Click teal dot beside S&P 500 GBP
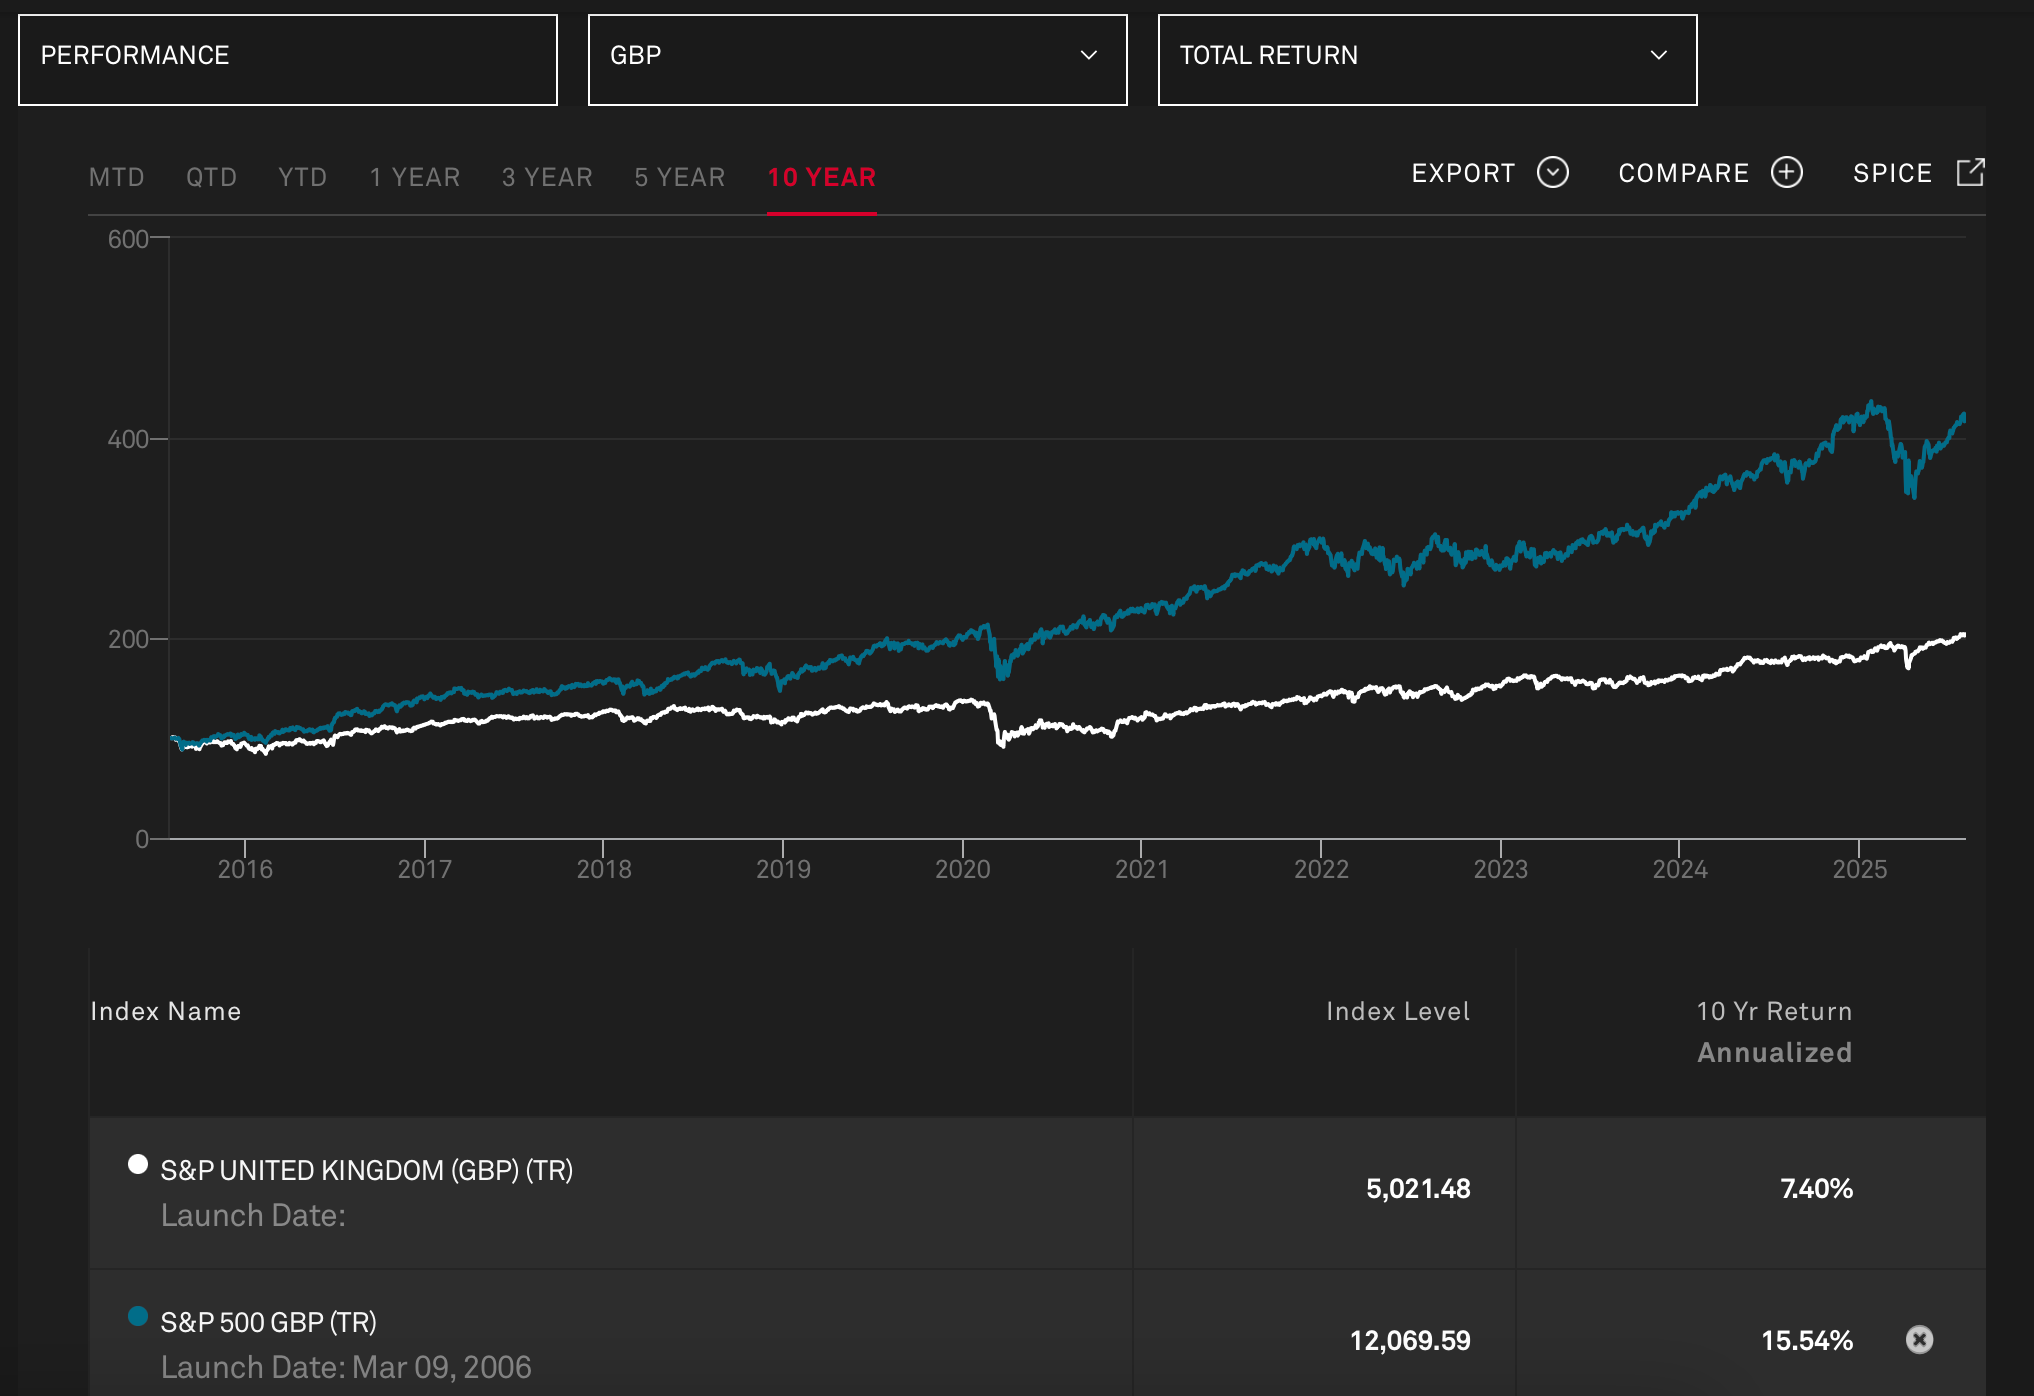Screen dimensions: 2034x1396 coord(138,1316)
